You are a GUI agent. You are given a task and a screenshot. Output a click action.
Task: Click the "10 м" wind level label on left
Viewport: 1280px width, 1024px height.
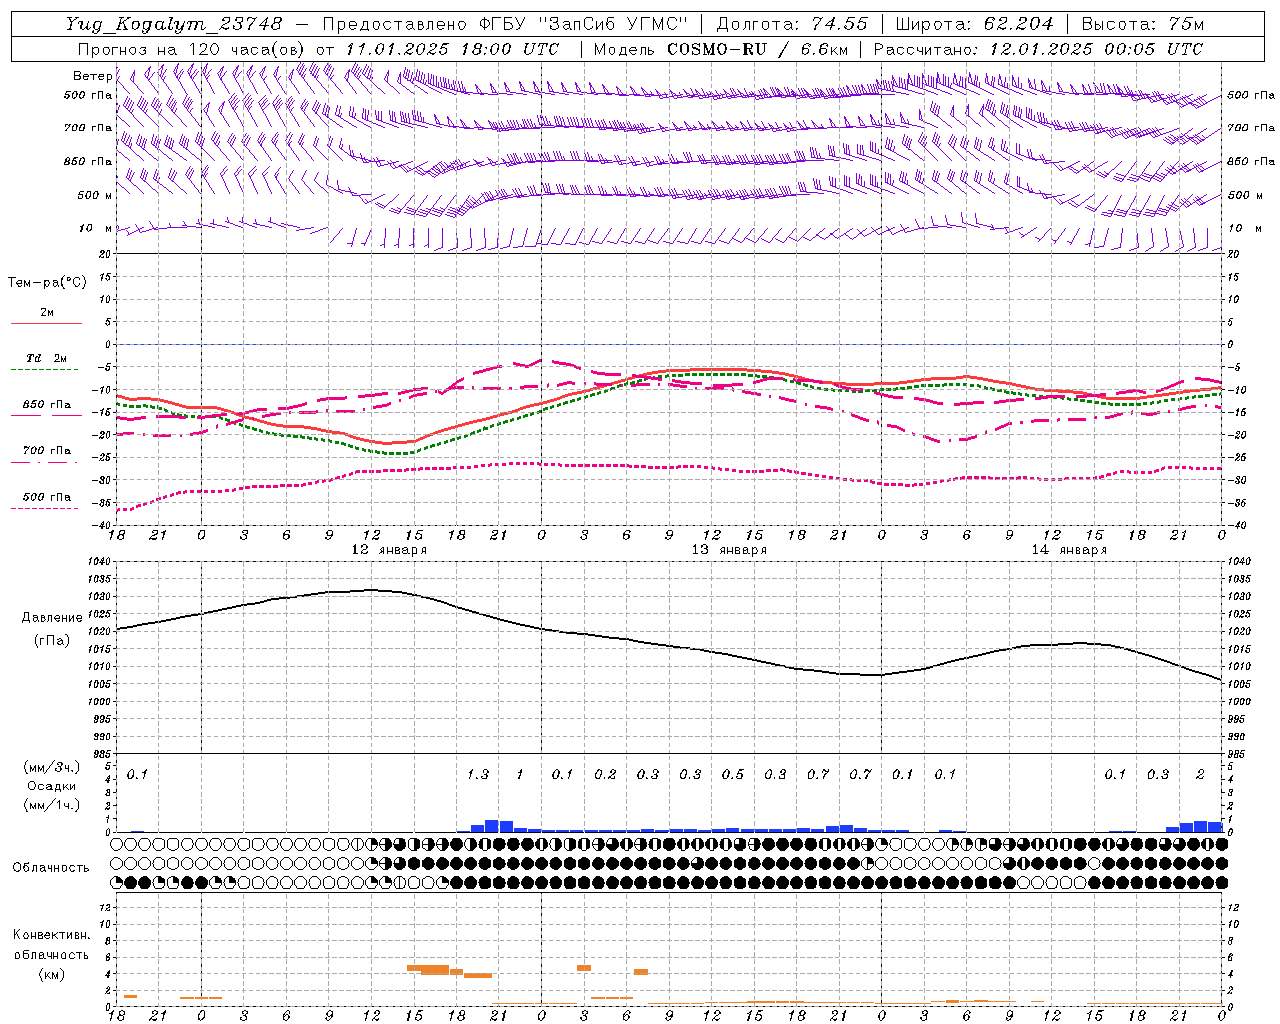(95, 229)
